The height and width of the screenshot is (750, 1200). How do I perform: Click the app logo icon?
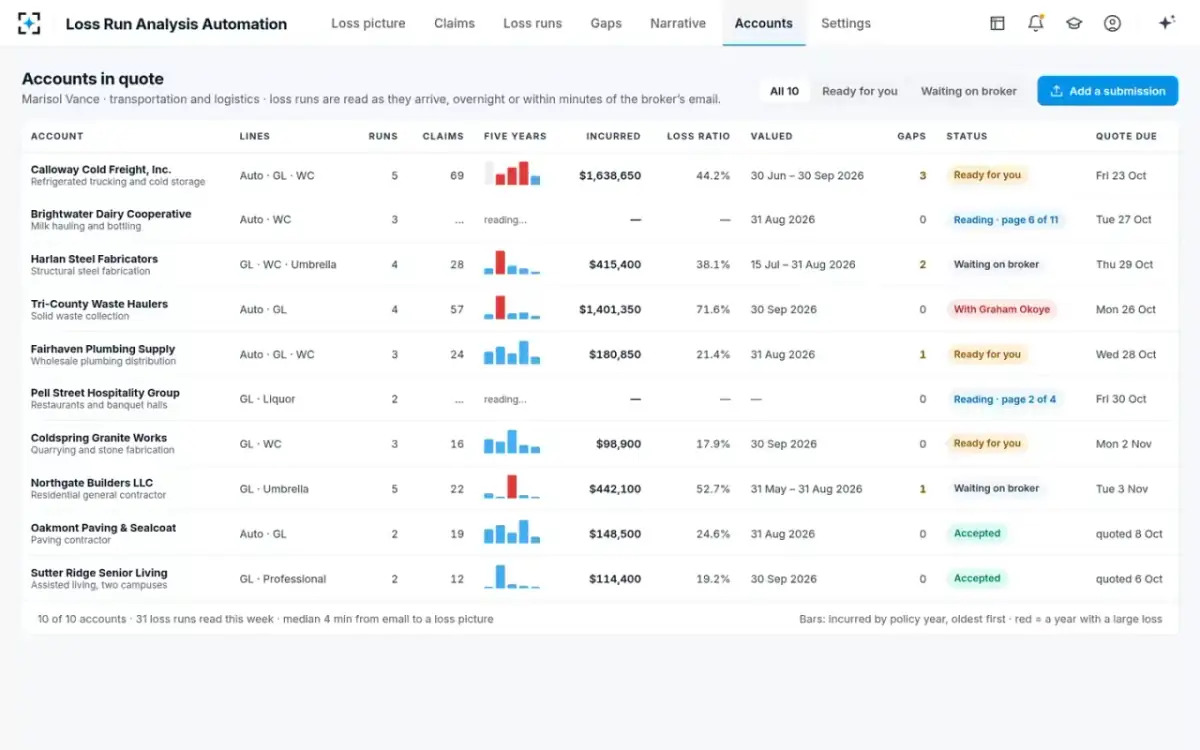pyautogui.click(x=30, y=23)
